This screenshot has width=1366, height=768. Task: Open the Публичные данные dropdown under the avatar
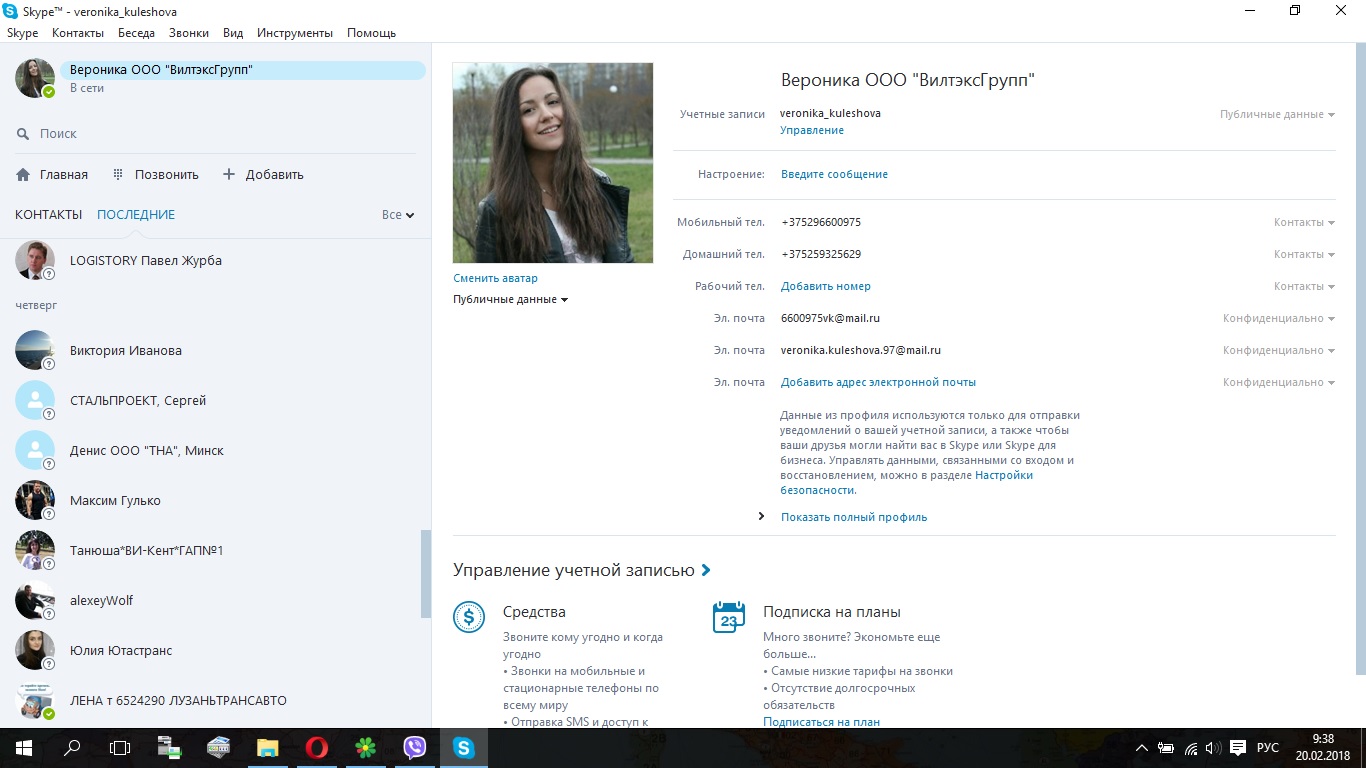pos(510,299)
